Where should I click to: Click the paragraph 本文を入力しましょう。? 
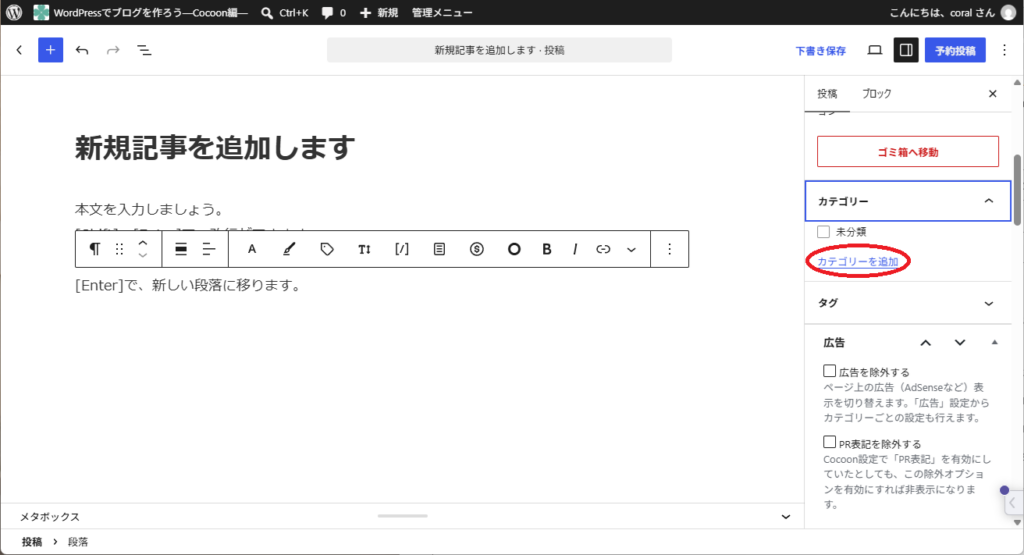point(150,210)
